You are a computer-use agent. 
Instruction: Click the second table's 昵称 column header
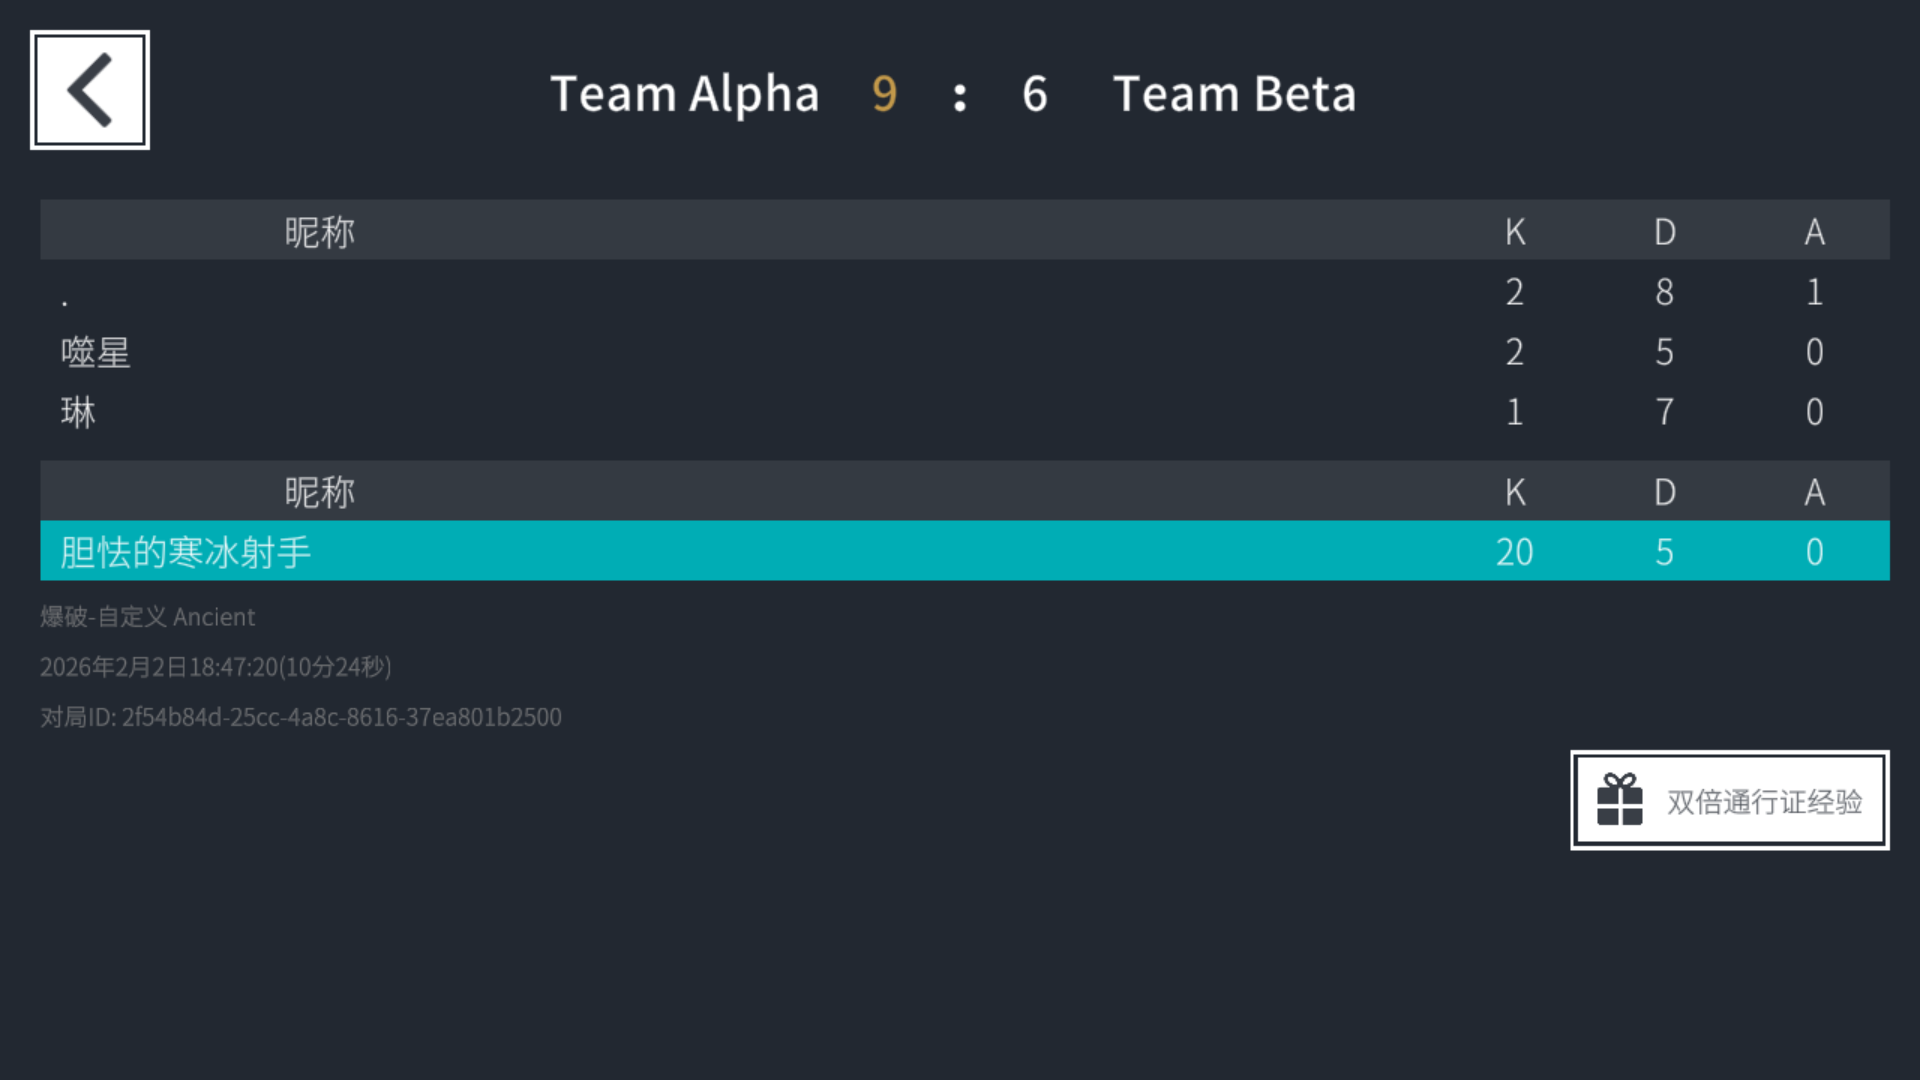[x=319, y=492]
